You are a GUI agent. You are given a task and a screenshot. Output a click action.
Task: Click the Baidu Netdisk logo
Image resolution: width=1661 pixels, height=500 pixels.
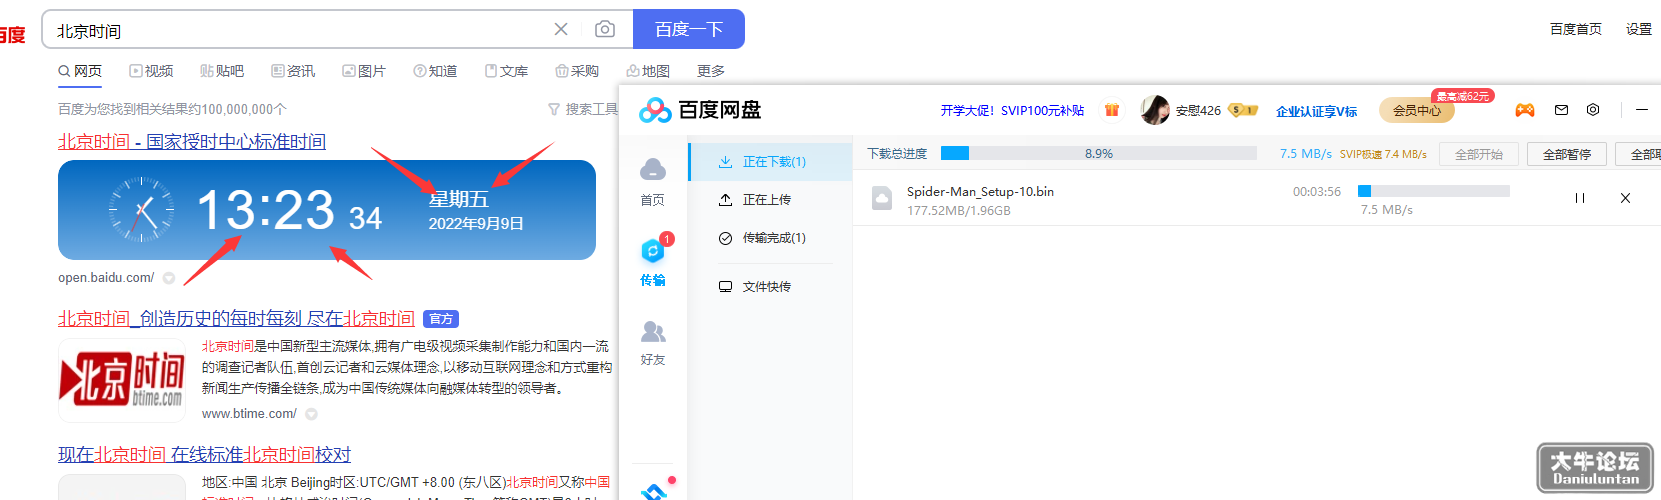[700, 110]
